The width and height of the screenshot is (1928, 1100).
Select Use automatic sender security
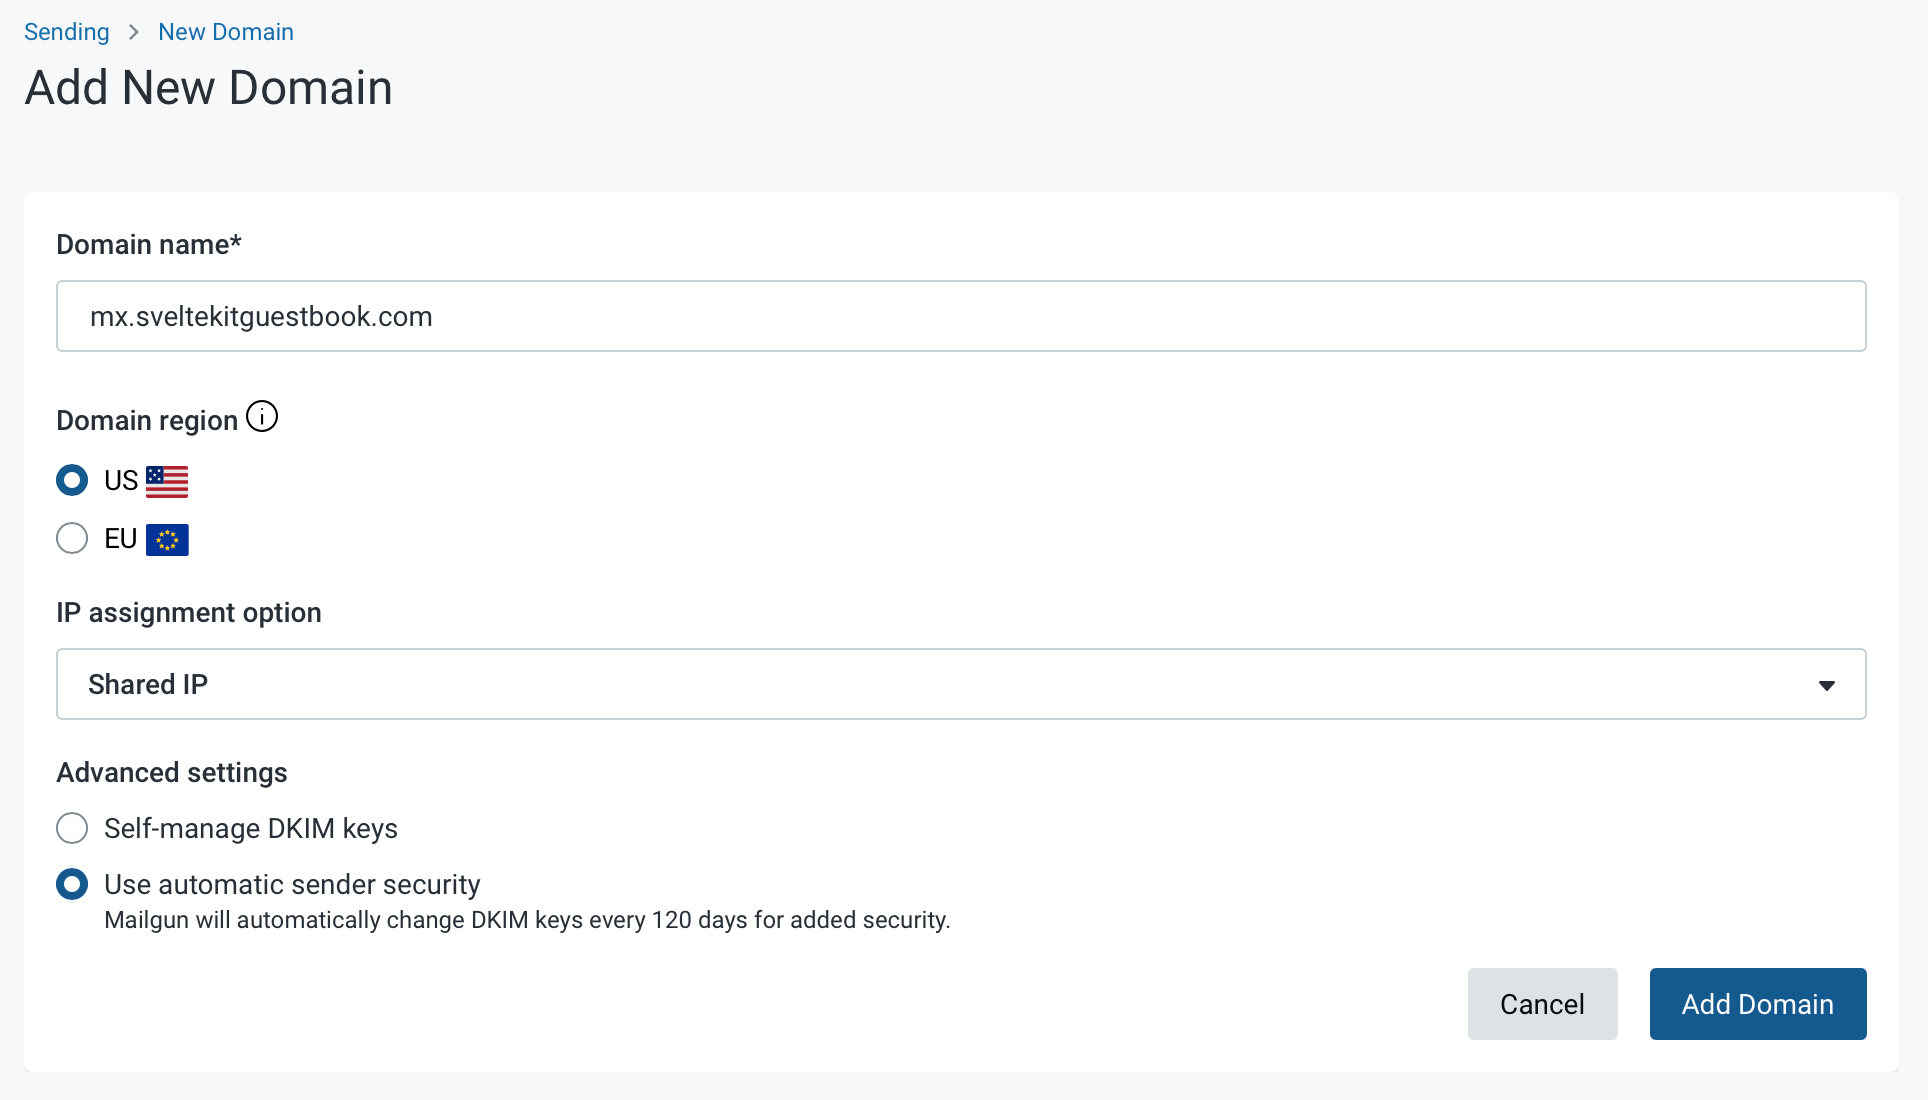[71, 884]
